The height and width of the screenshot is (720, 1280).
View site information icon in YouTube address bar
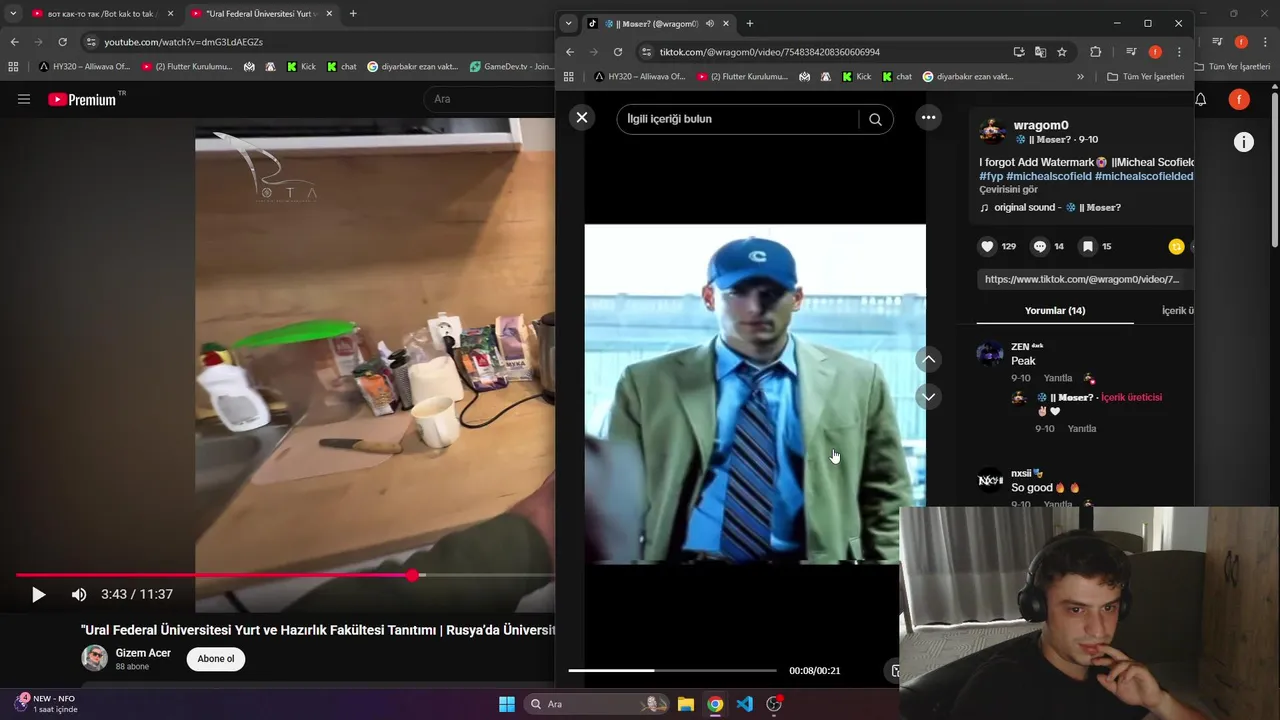pyautogui.click(x=91, y=42)
